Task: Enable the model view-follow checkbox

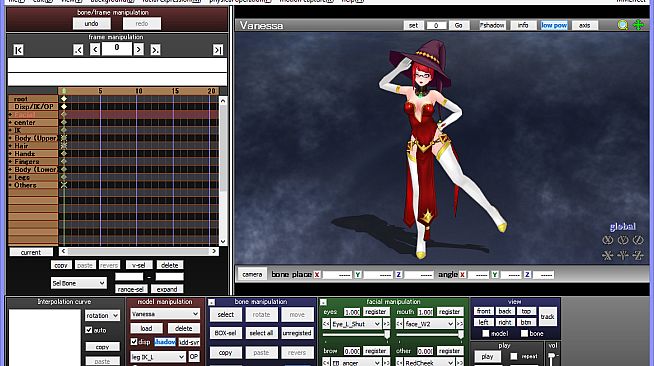Action: tap(485, 333)
